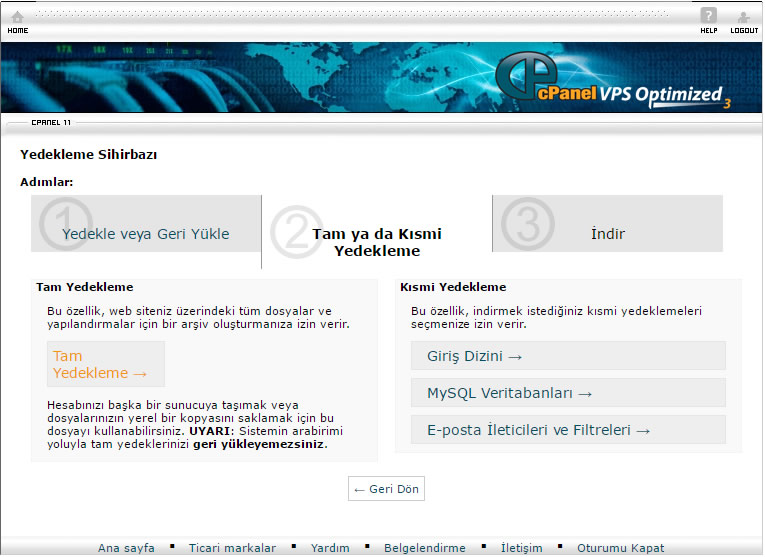The width and height of the screenshot is (765, 557).
Task: Select 'Tam ya da Kısmi Yedekleme' step
Action: point(376,242)
